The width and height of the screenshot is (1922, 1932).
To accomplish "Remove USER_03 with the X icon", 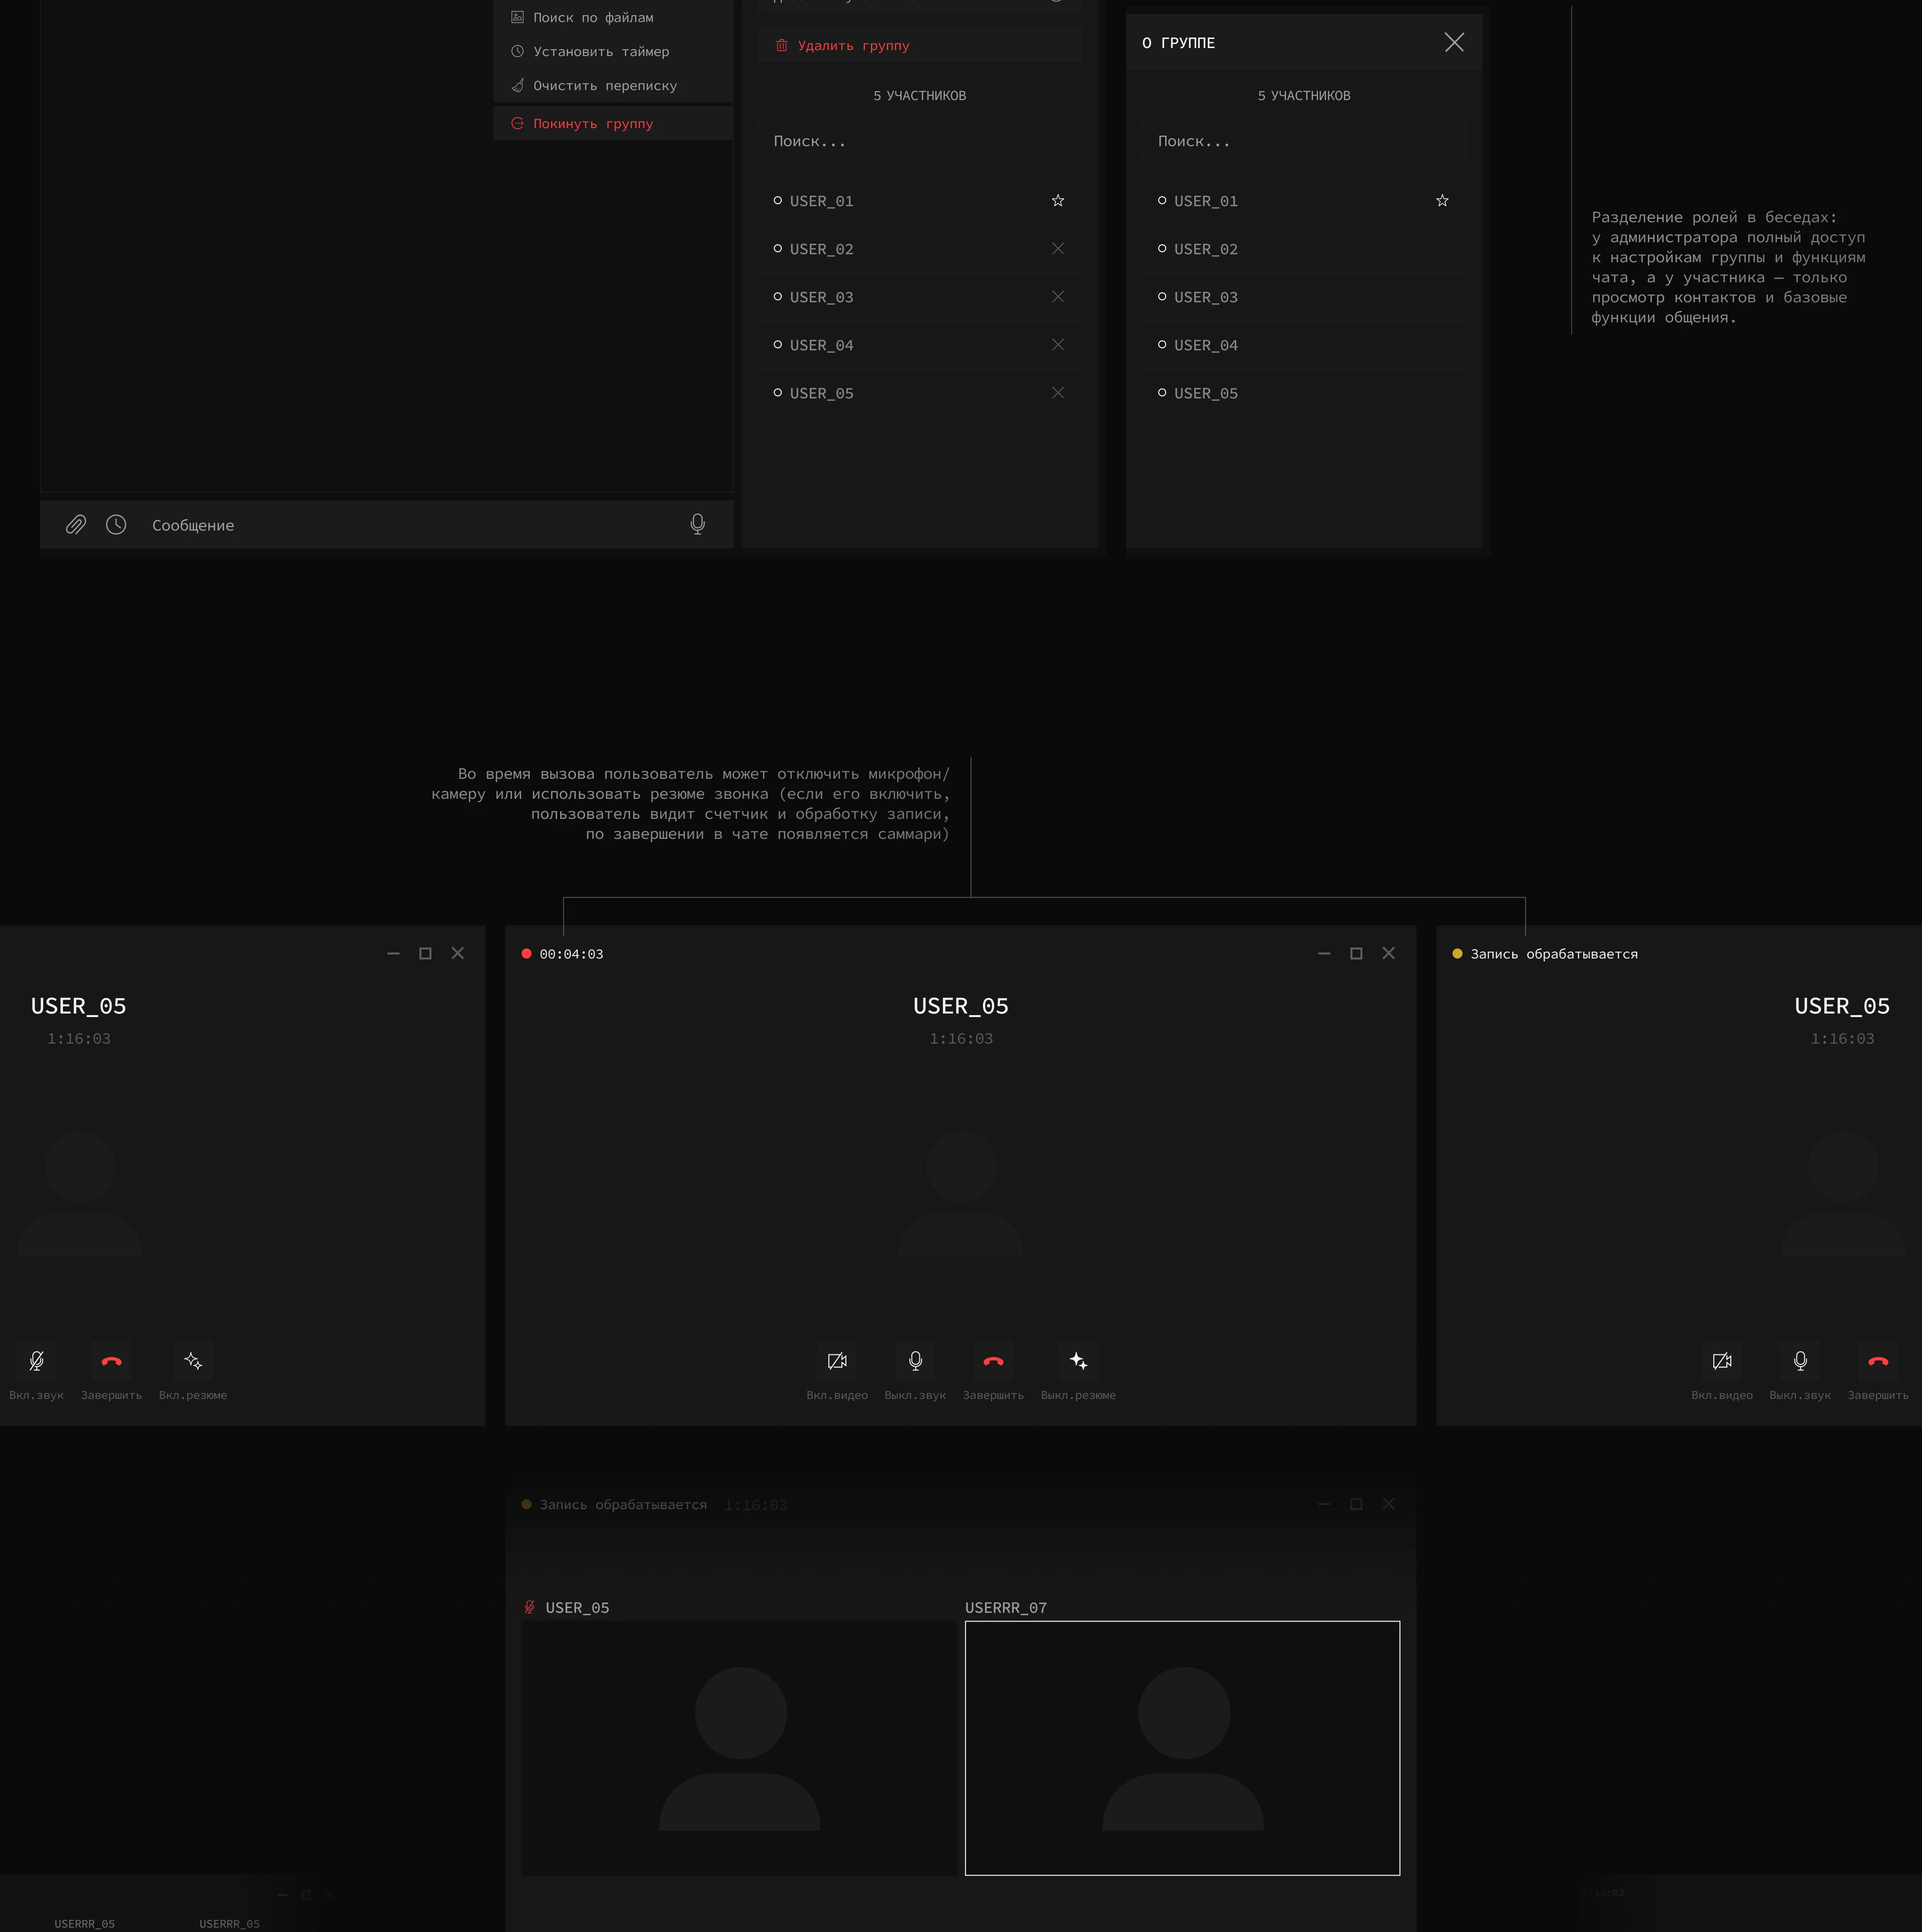I will click(x=1057, y=297).
